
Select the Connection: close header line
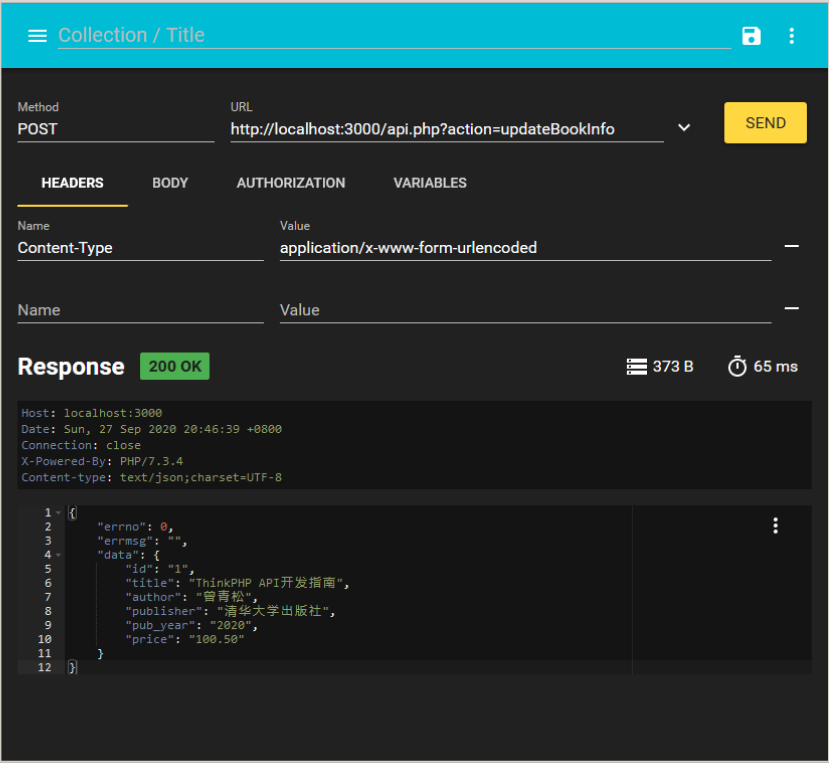(x=81, y=445)
